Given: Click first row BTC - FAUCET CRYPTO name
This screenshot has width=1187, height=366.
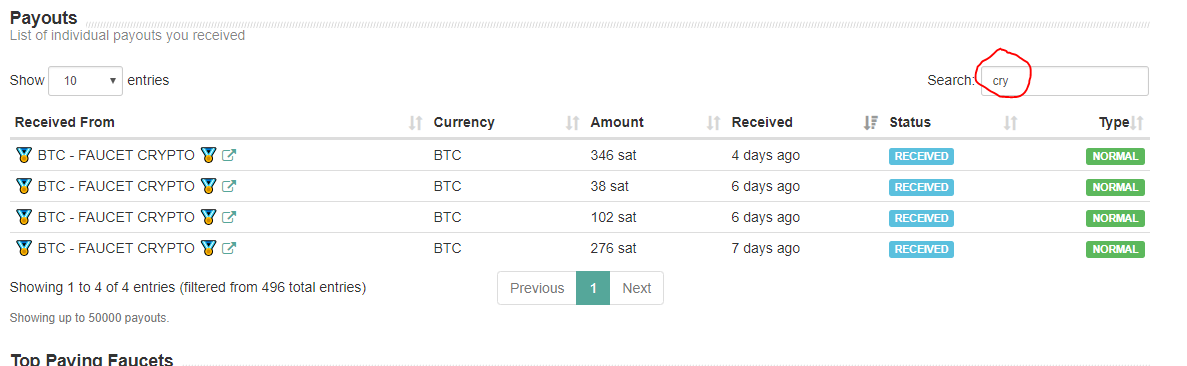Looking at the screenshot, I should pyautogui.click(x=116, y=155).
